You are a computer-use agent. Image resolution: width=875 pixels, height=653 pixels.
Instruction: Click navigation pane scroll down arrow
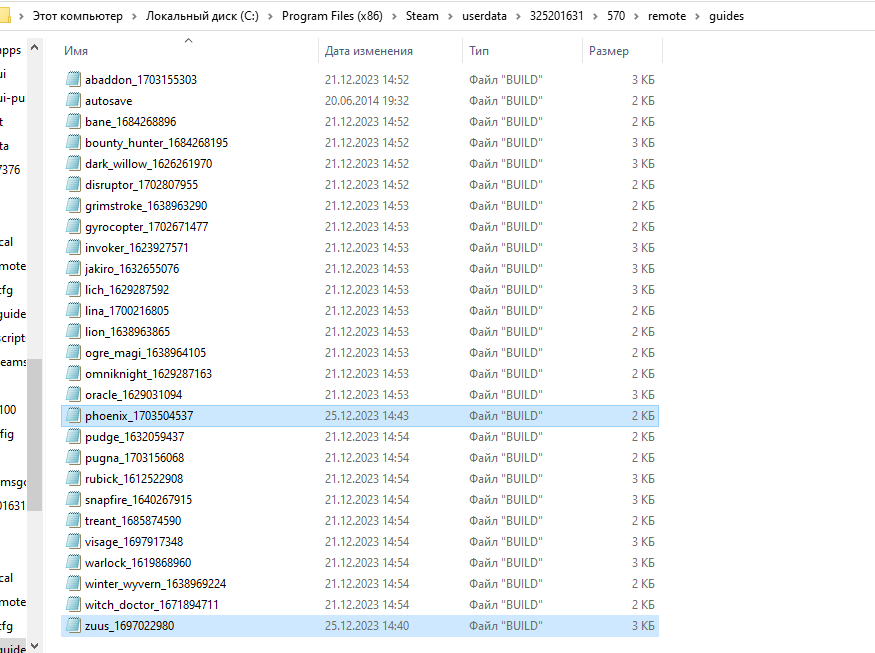(35, 646)
